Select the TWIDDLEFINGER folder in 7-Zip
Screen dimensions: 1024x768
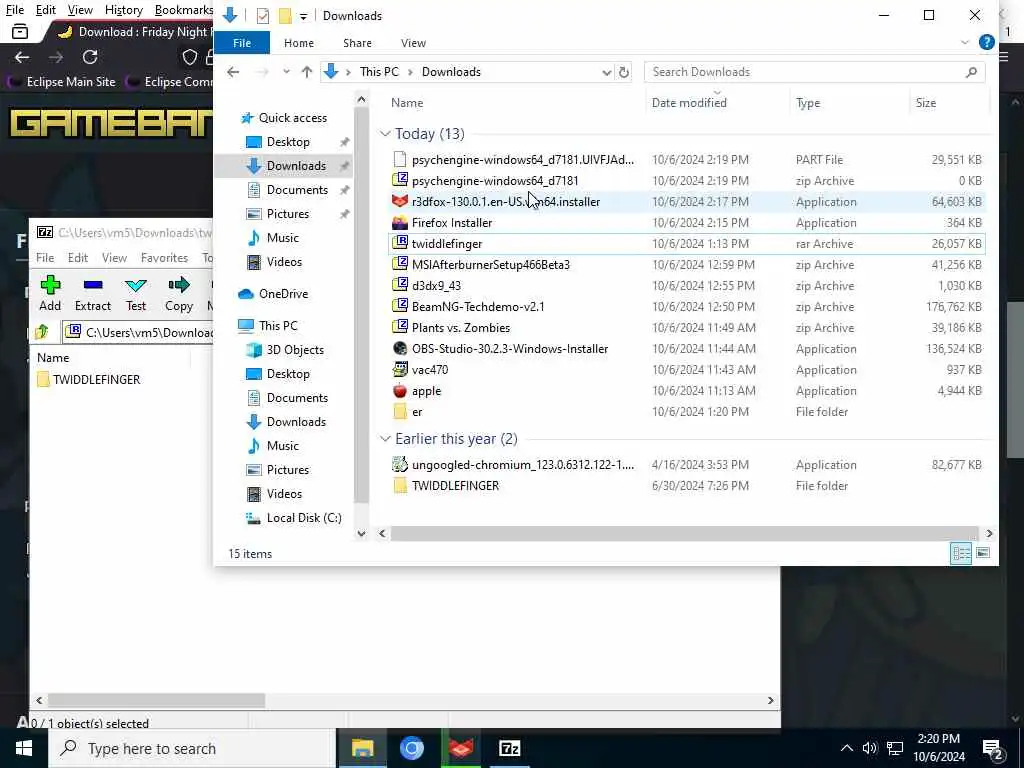pos(89,379)
